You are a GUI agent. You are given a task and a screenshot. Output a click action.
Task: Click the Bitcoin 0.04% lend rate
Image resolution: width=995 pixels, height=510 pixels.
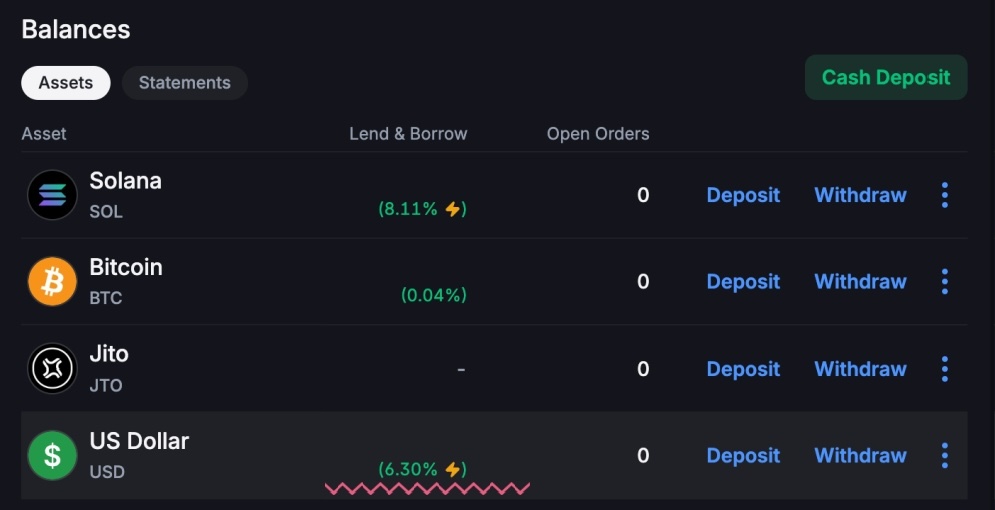coord(434,295)
